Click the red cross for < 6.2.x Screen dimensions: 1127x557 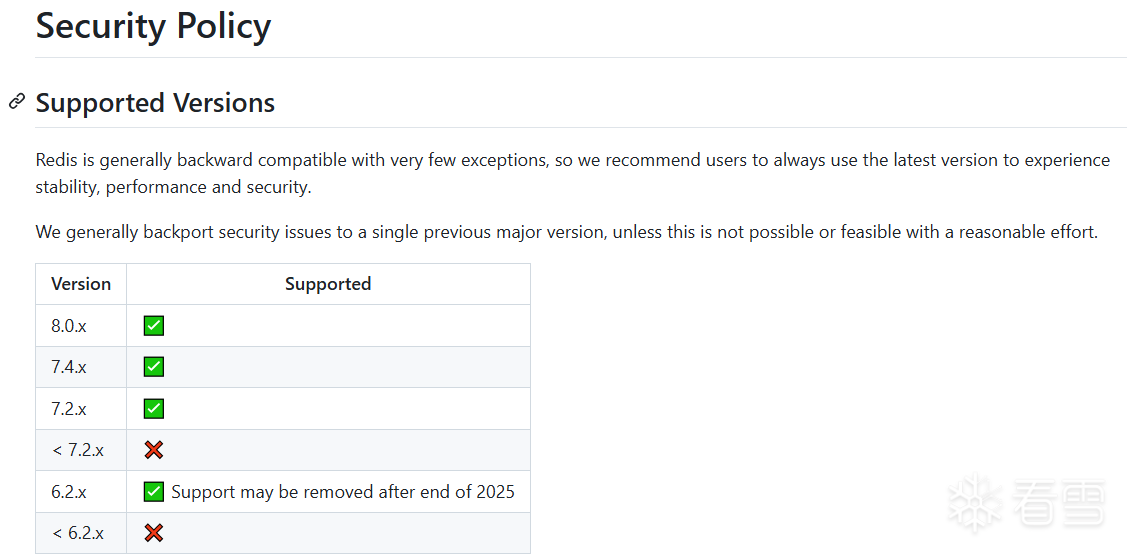(x=153, y=533)
